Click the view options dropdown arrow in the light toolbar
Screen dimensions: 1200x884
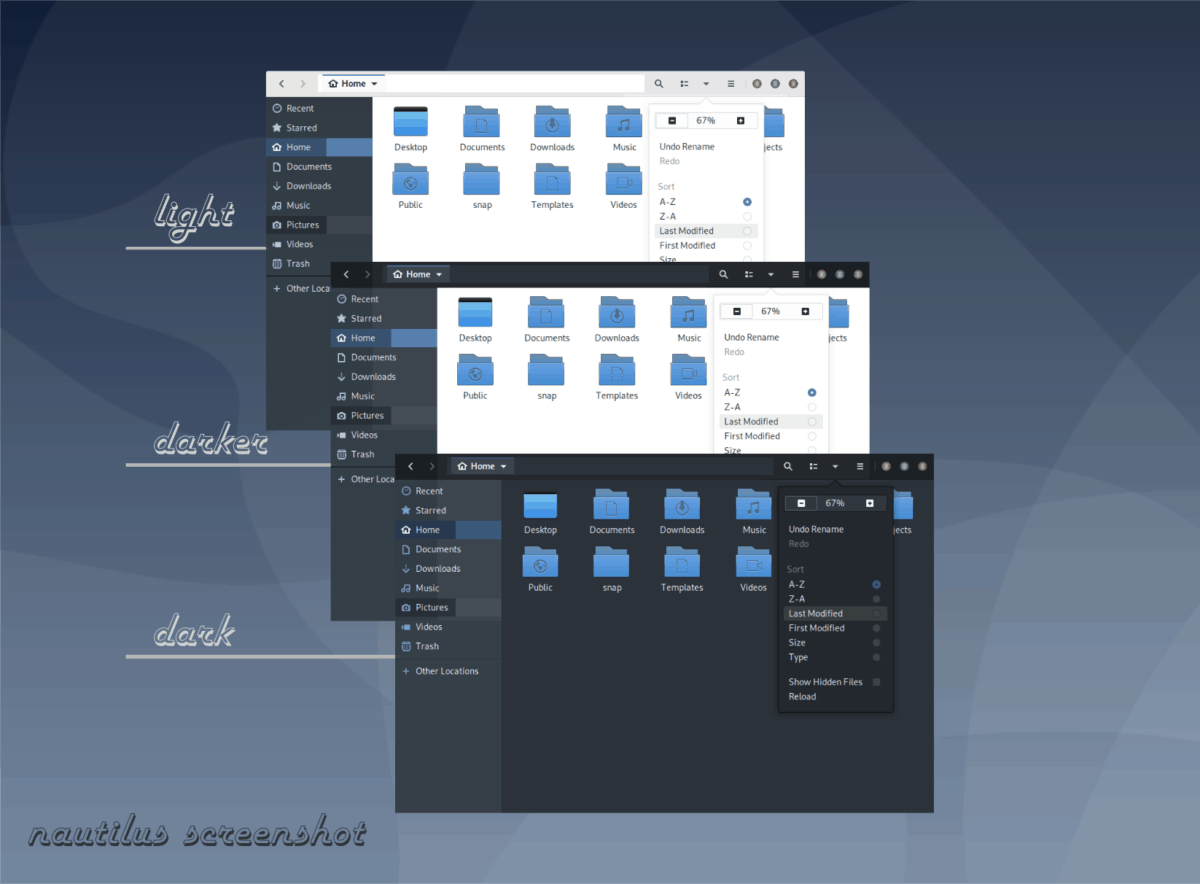click(705, 83)
